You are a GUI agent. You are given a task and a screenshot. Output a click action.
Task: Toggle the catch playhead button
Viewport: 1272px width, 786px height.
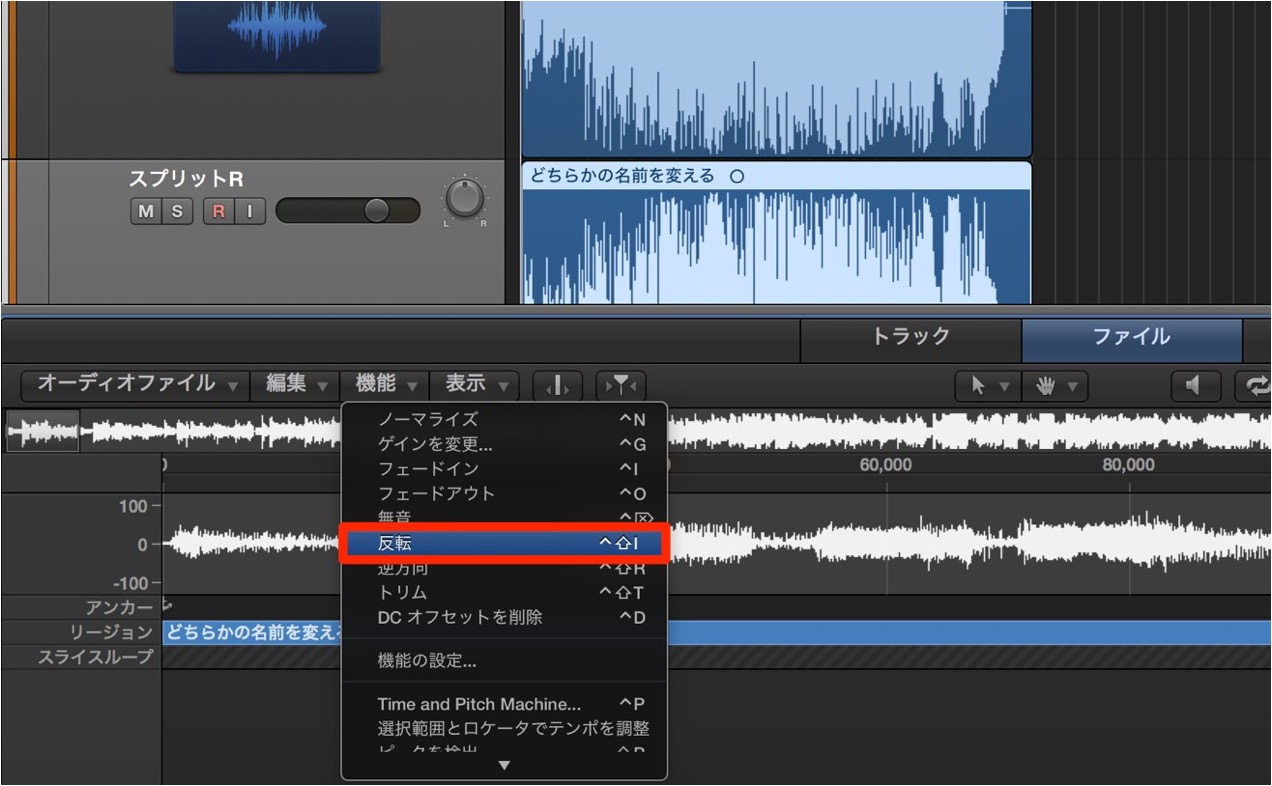pyautogui.click(x=558, y=385)
